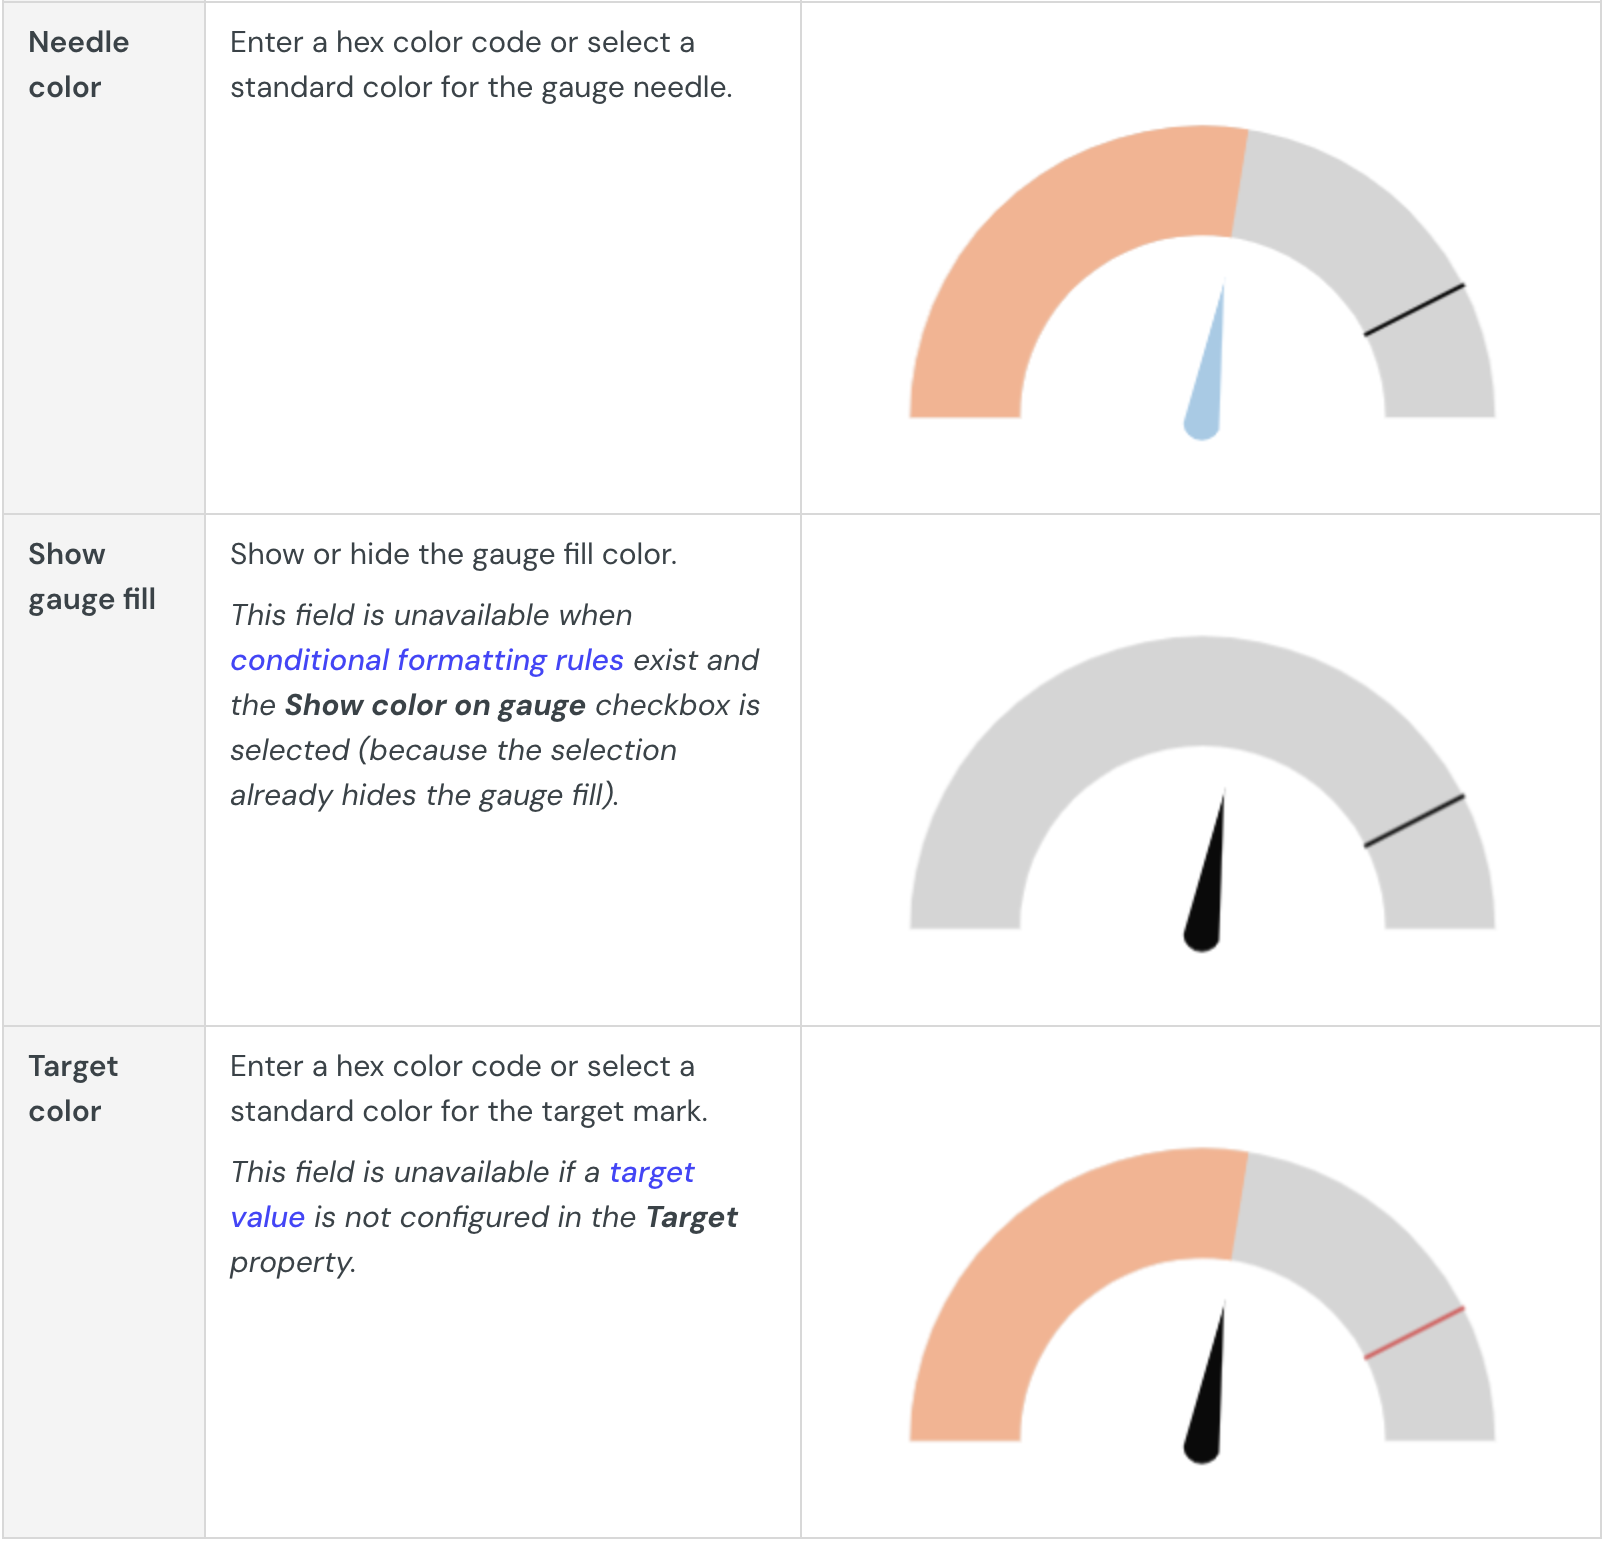This screenshot has height=1544, width=1608.
Task: Click the target mark on the unfilled gauge
Action: 1415,822
